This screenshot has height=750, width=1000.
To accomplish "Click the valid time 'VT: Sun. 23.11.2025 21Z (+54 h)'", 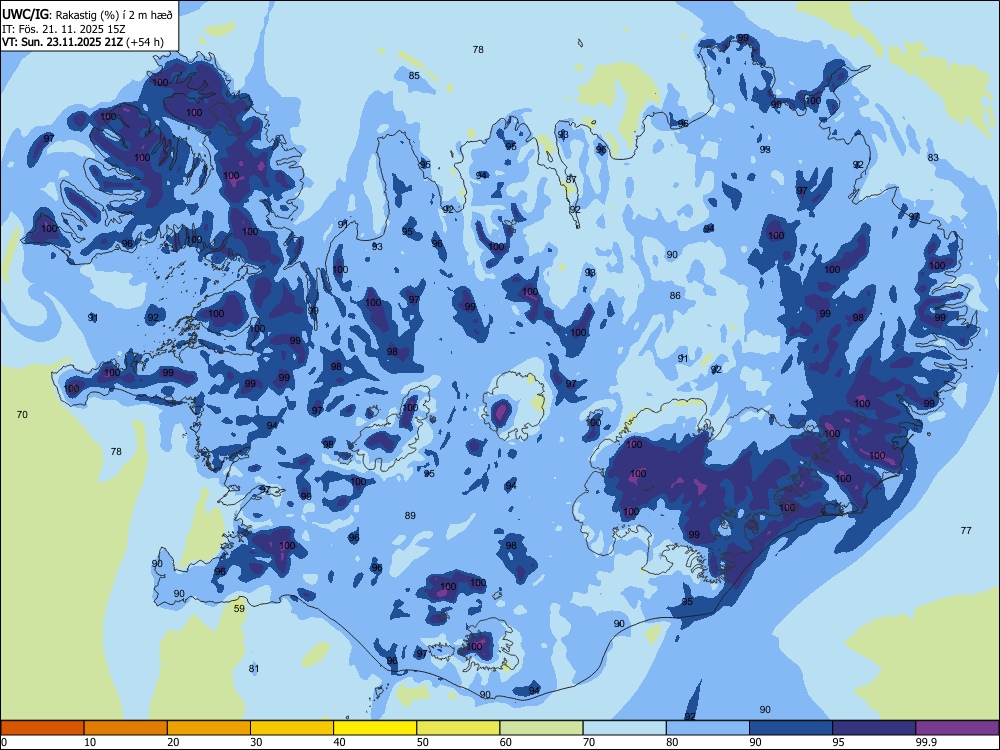I will 83,42.
